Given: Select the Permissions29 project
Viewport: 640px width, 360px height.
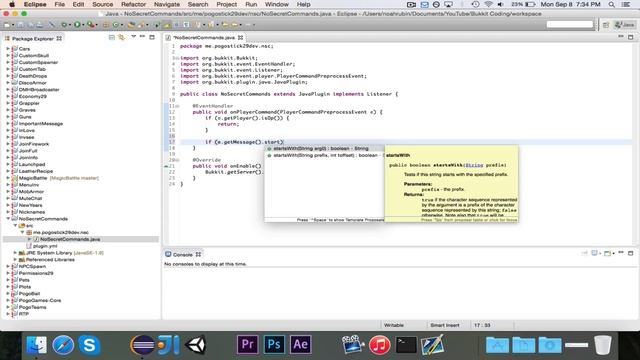Looking at the screenshot, I should point(36,273).
